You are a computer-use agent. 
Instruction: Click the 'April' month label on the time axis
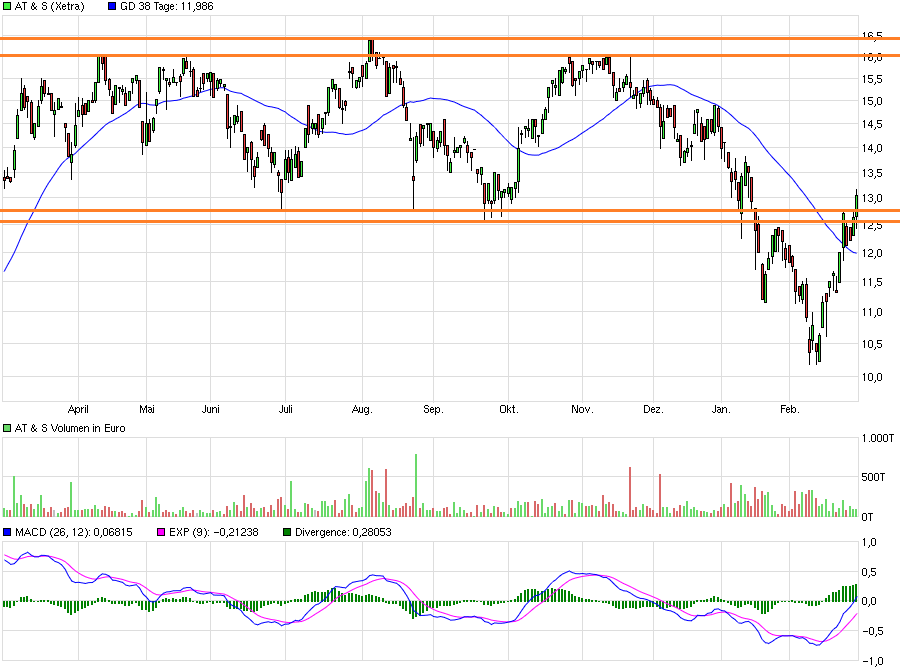click(78, 409)
